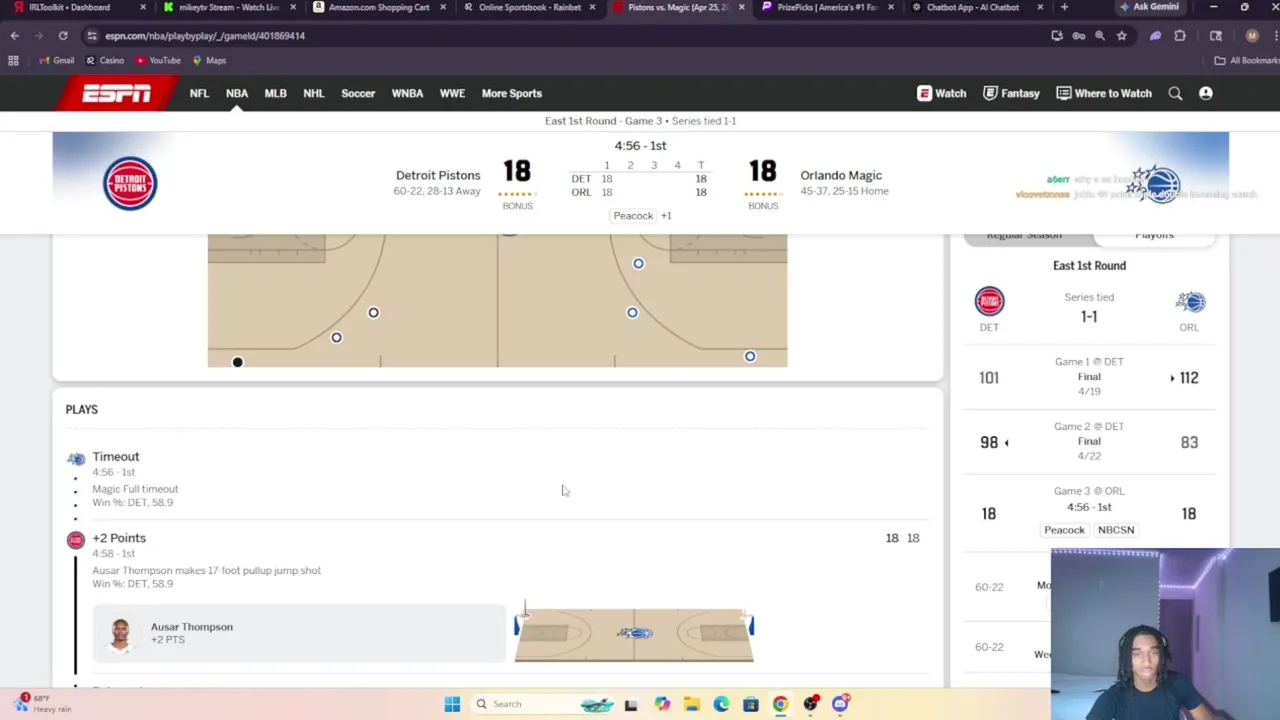This screenshot has height=720, width=1280.
Task: Open the OBS icon in the taskbar
Action: 810,704
